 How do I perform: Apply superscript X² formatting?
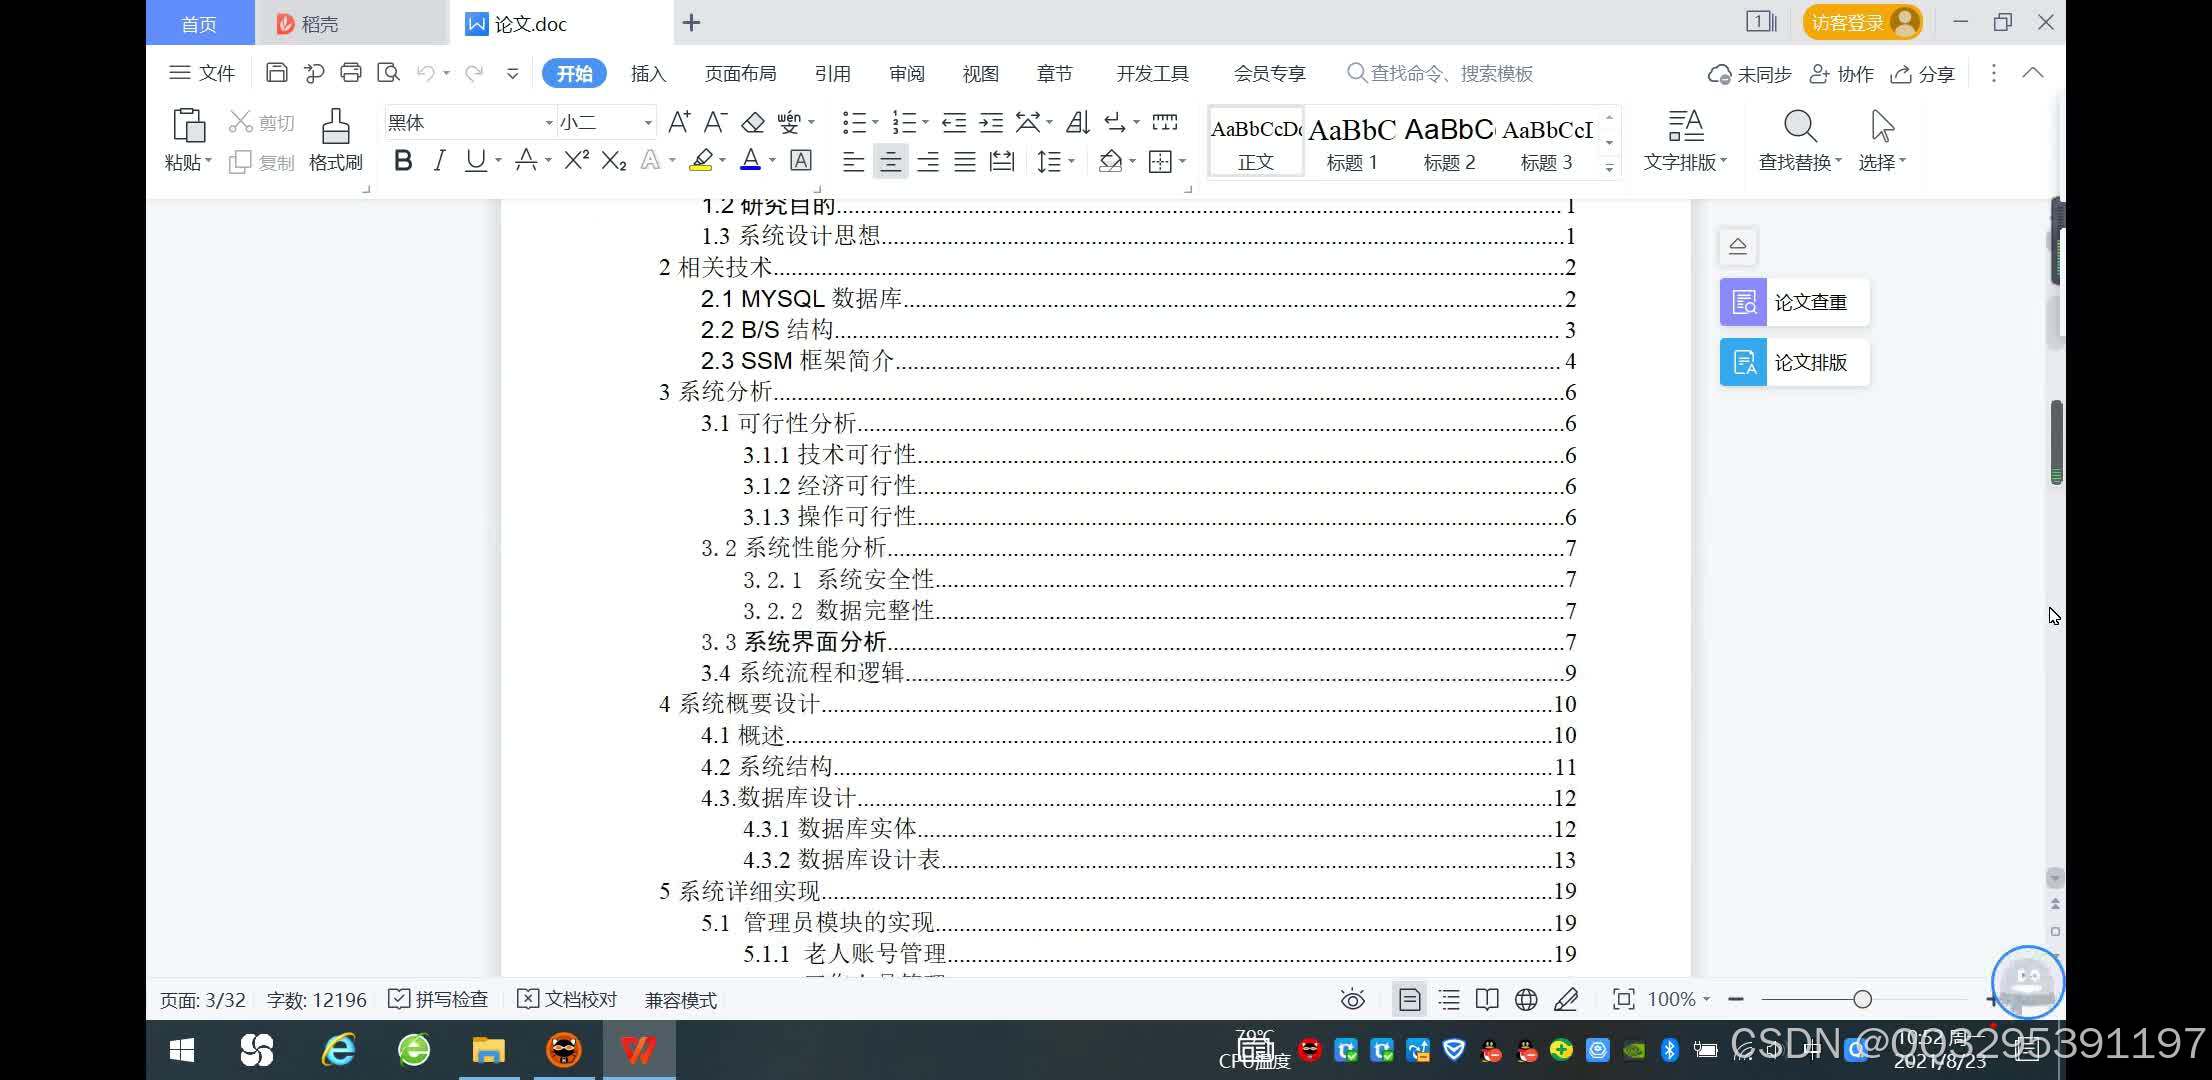click(x=577, y=160)
